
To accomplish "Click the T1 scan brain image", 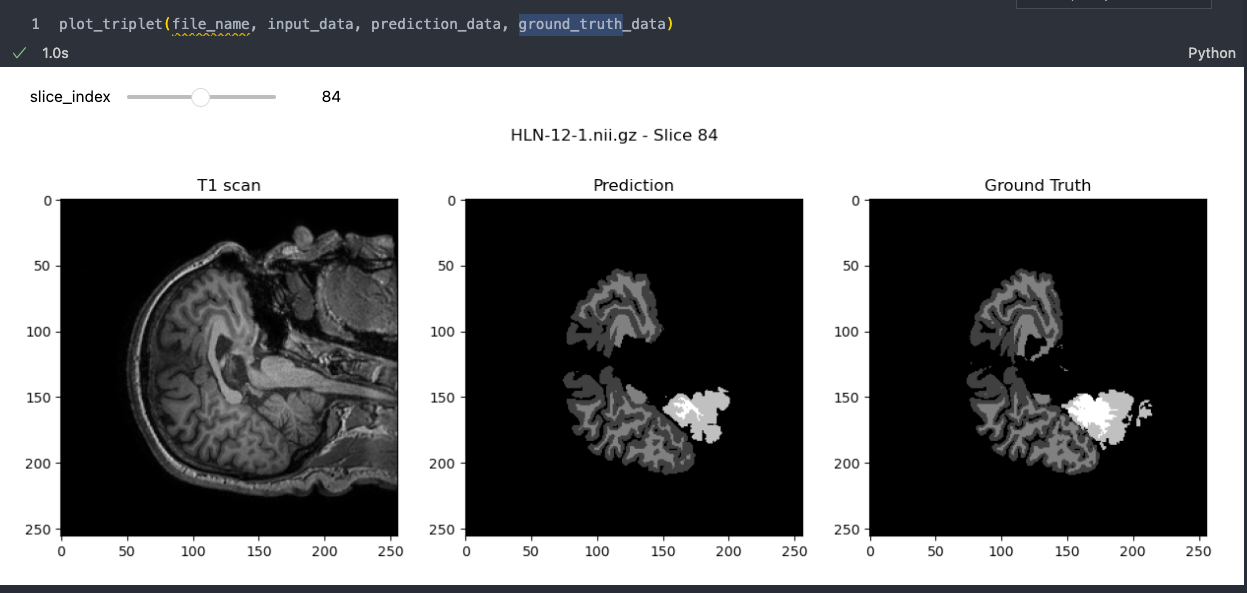I will tap(229, 367).
